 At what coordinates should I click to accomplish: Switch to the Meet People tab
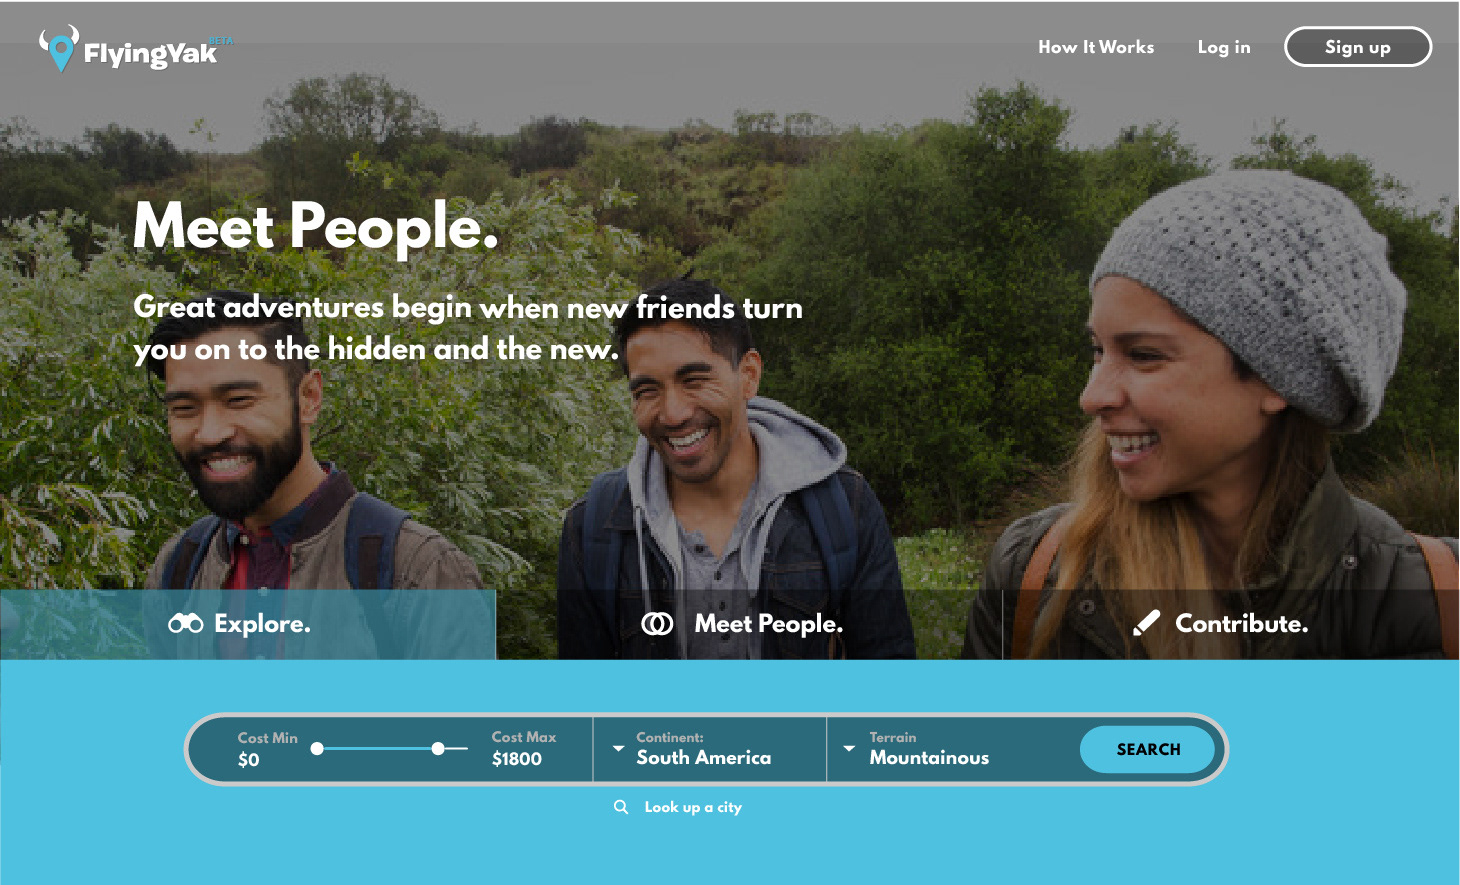coord(749,624)
